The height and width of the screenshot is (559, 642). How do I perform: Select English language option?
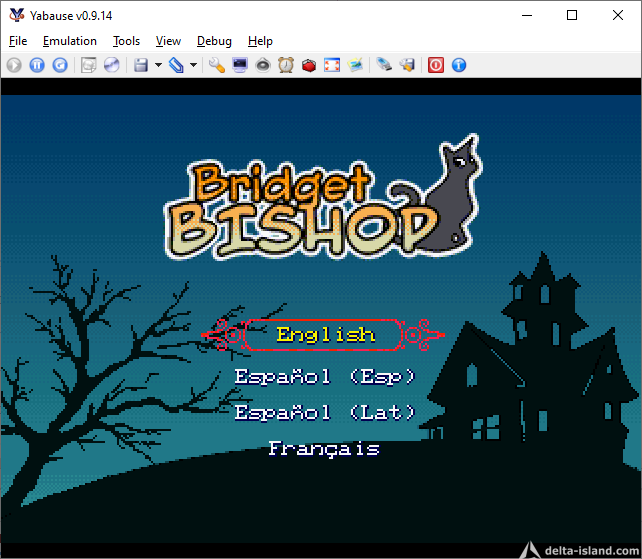(x=325, y=335)
